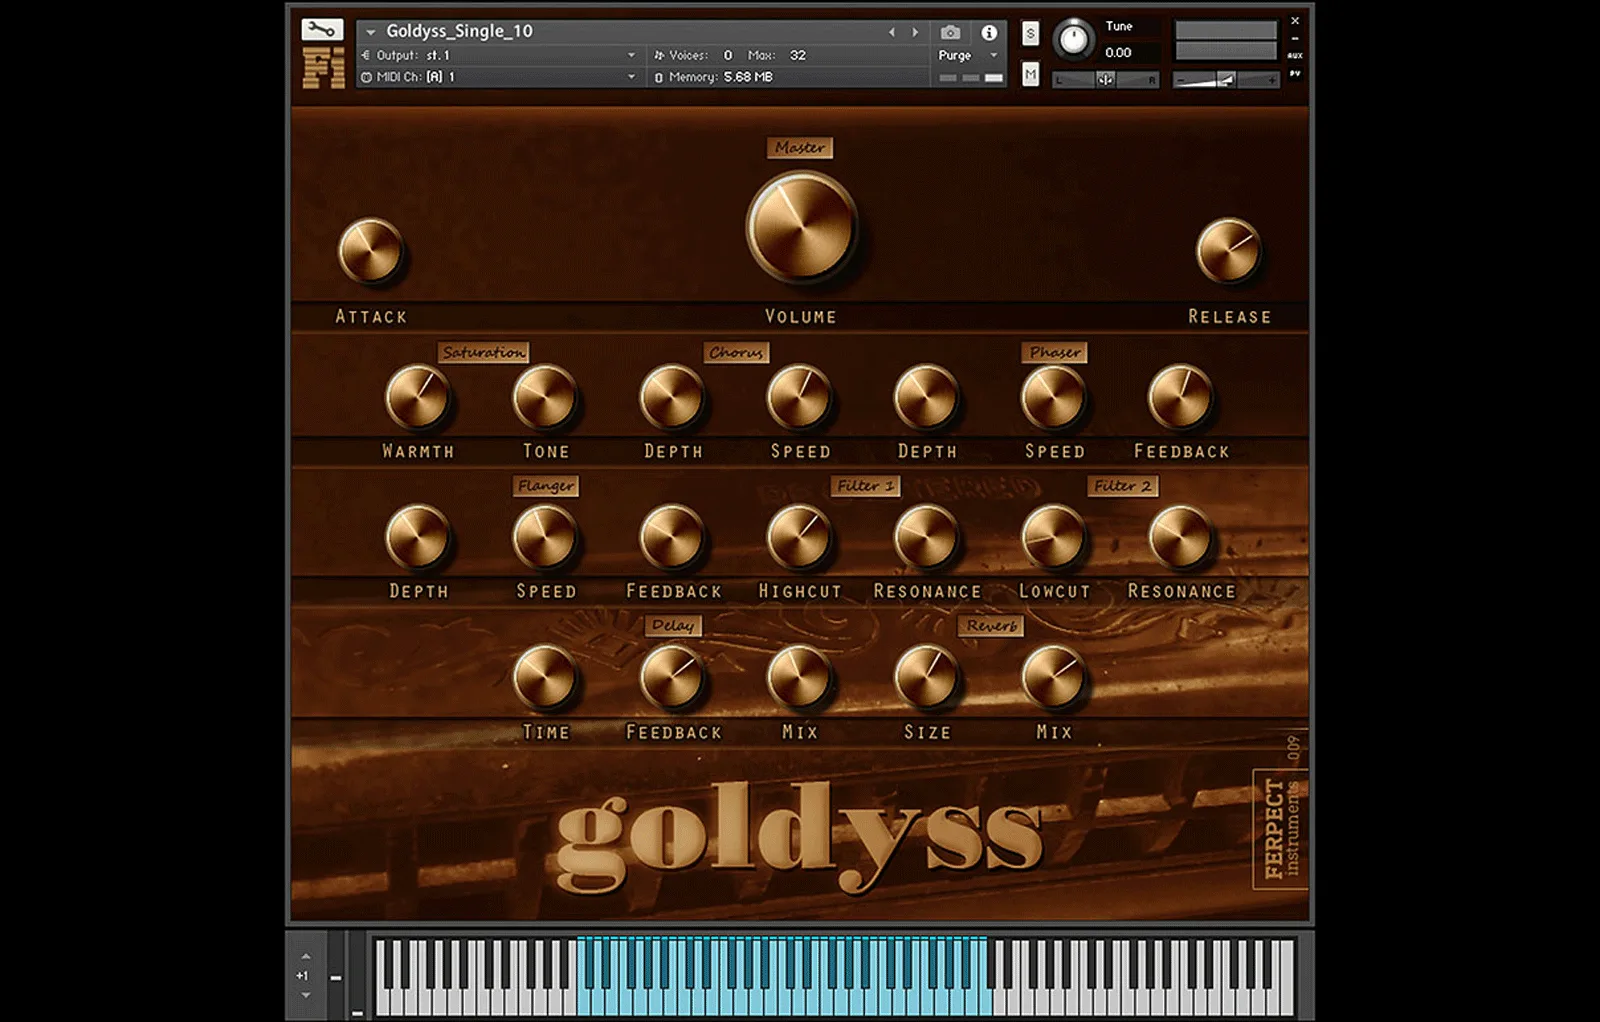Click the Master section label
Screen dimensions: 1600x1022
point(800,148)
